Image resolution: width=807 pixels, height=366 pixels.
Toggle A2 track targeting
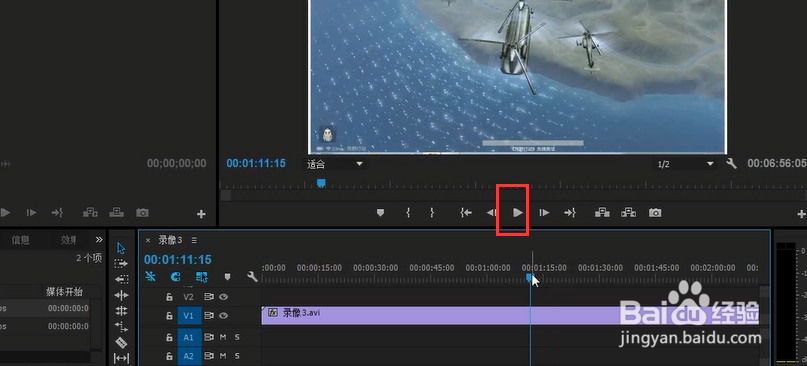(x=189, y=356)
